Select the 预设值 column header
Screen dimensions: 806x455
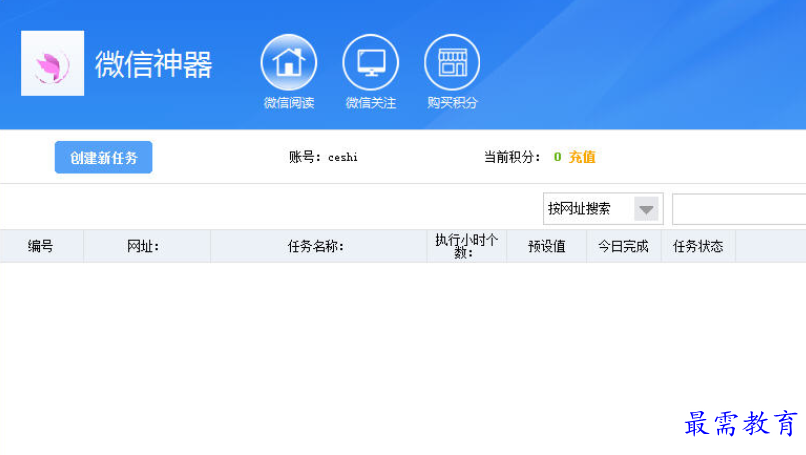point(546,246)
